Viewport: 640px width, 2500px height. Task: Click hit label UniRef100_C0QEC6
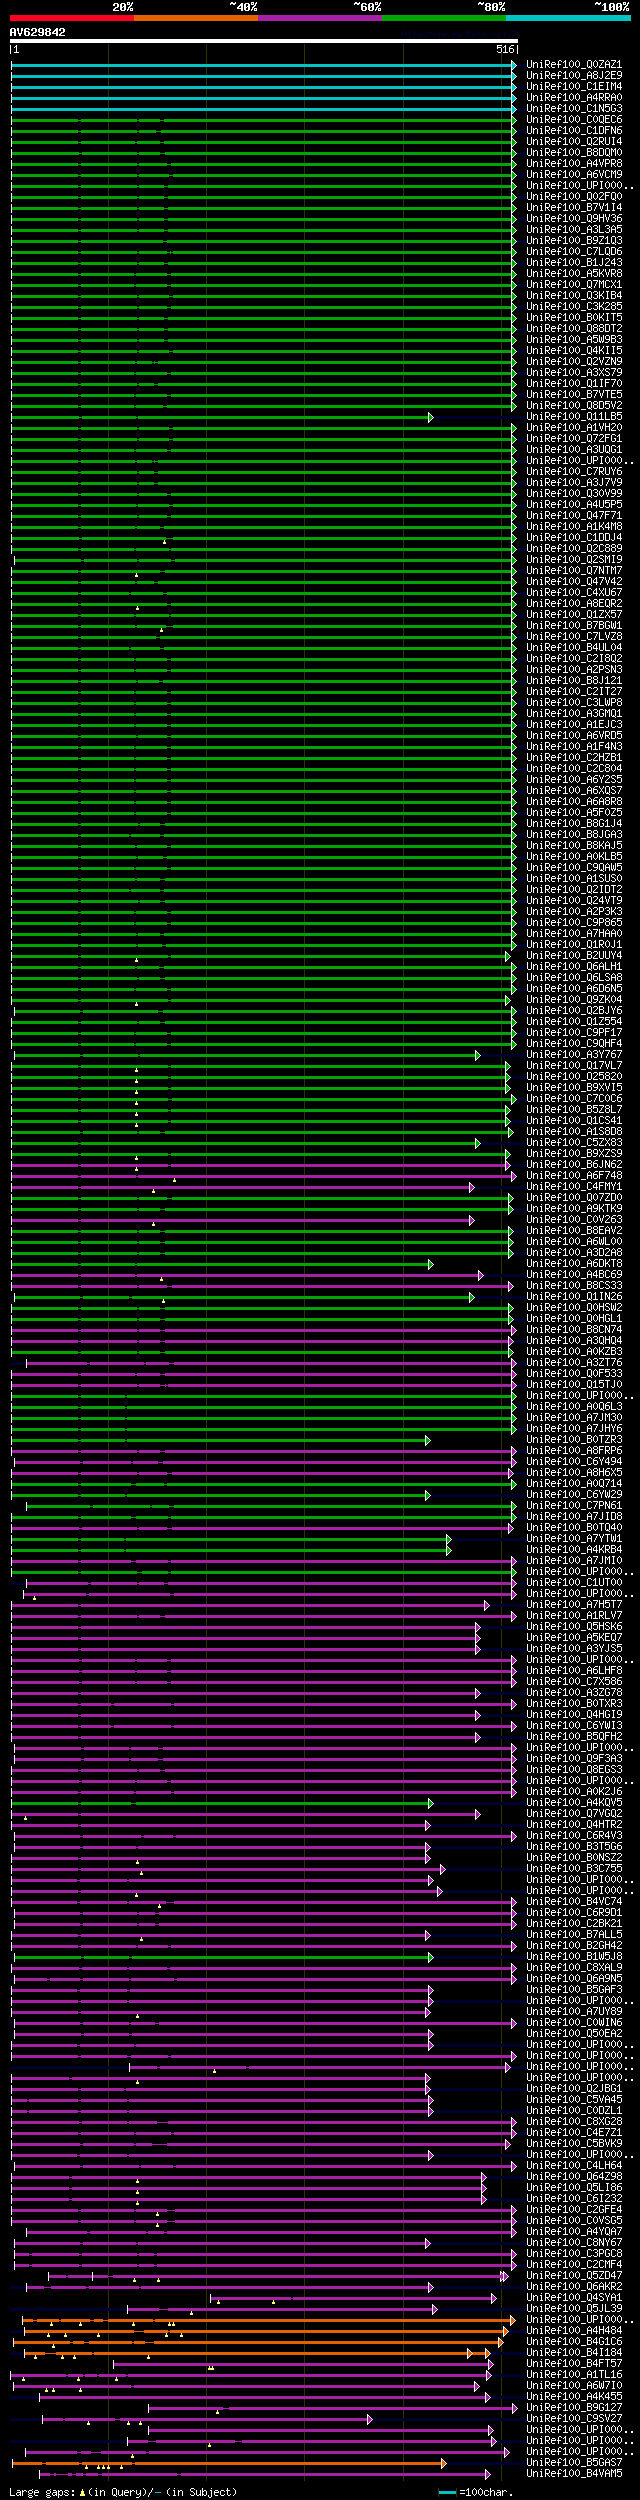[574, 120]
